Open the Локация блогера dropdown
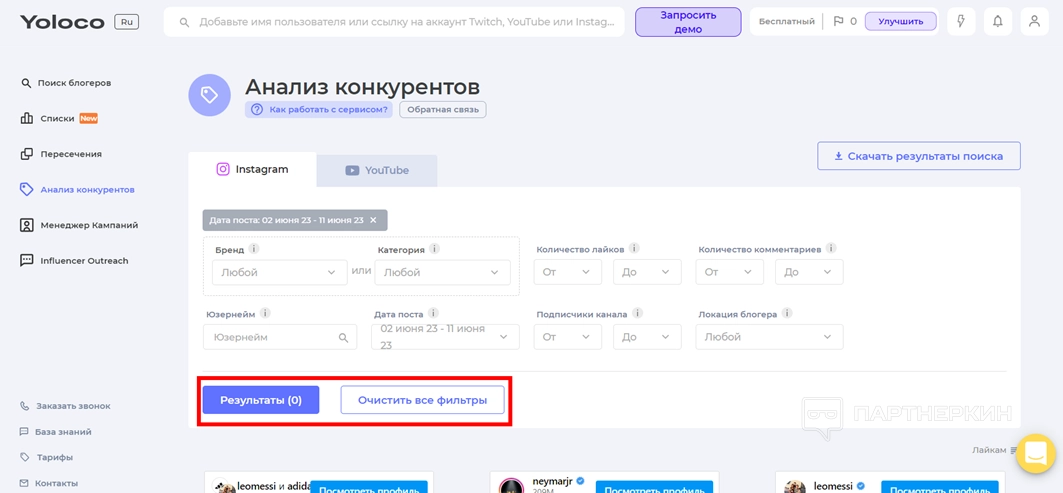Viewport: 1063px width, 493px height. point(769,337)
